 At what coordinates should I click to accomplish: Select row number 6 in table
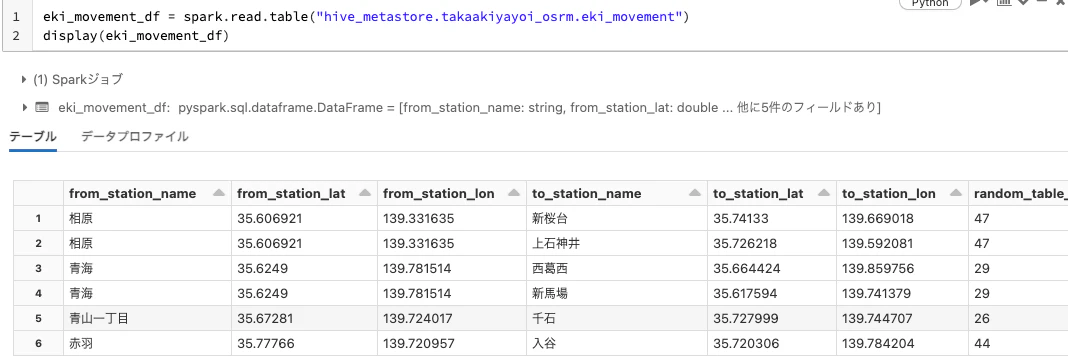click(x=39, y=344)
